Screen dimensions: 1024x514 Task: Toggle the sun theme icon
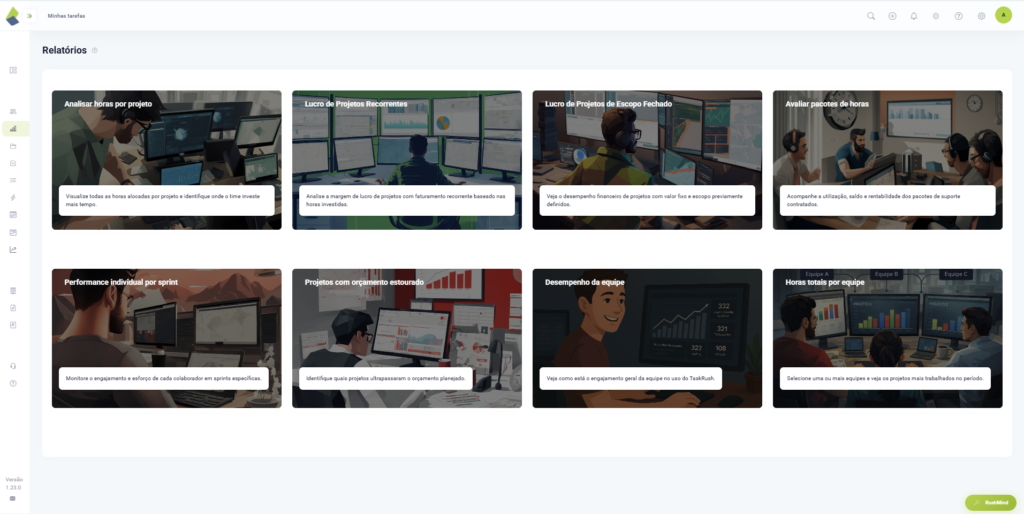pos(936,16)
